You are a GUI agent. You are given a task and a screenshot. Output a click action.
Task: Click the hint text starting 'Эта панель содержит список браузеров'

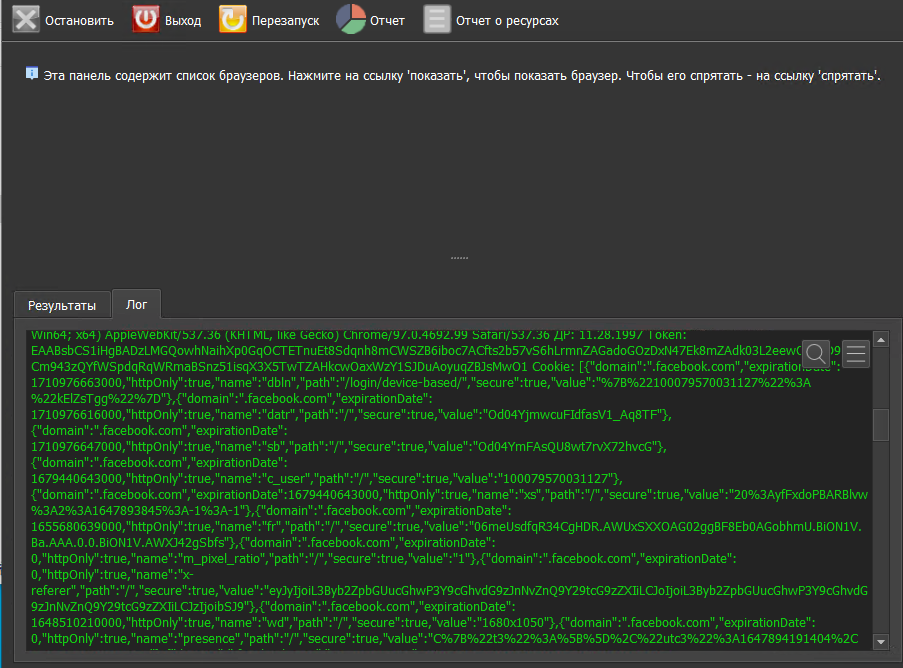[462, 75]
